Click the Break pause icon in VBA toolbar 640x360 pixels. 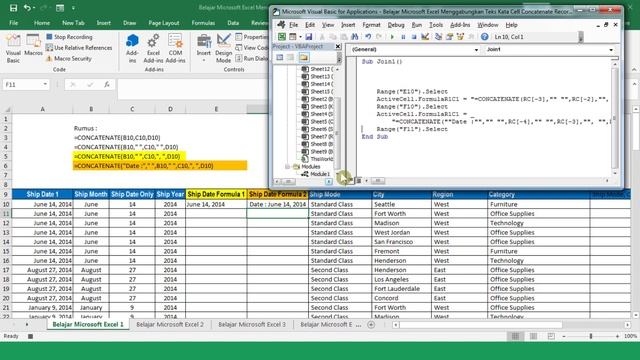click(403, 37)
